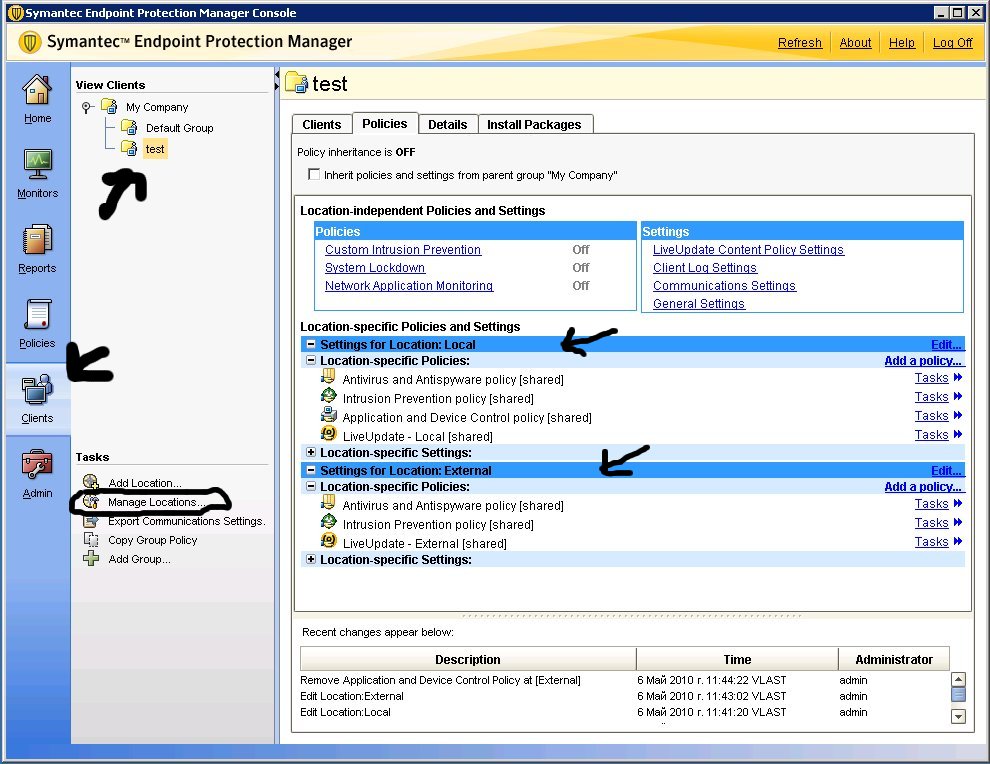
Task: Click Antivirus policy icon under External location
Action: (x=328, y=503)
